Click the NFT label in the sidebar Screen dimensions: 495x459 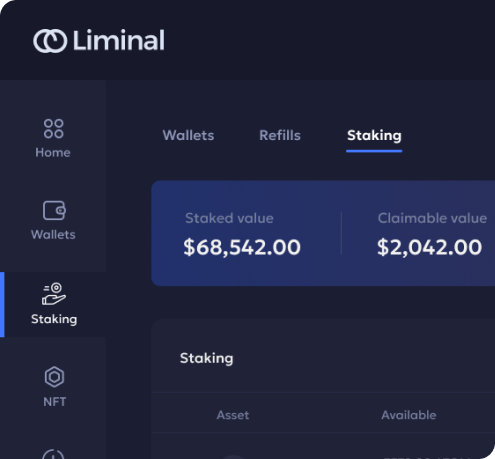55,402
